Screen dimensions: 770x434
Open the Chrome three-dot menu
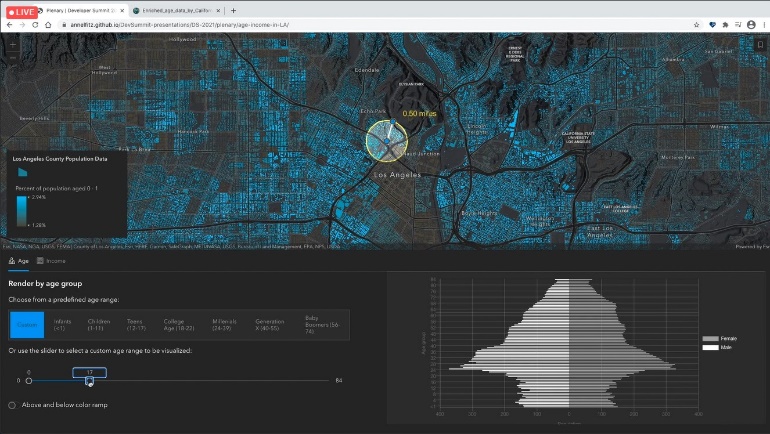(x=765, y=25)
